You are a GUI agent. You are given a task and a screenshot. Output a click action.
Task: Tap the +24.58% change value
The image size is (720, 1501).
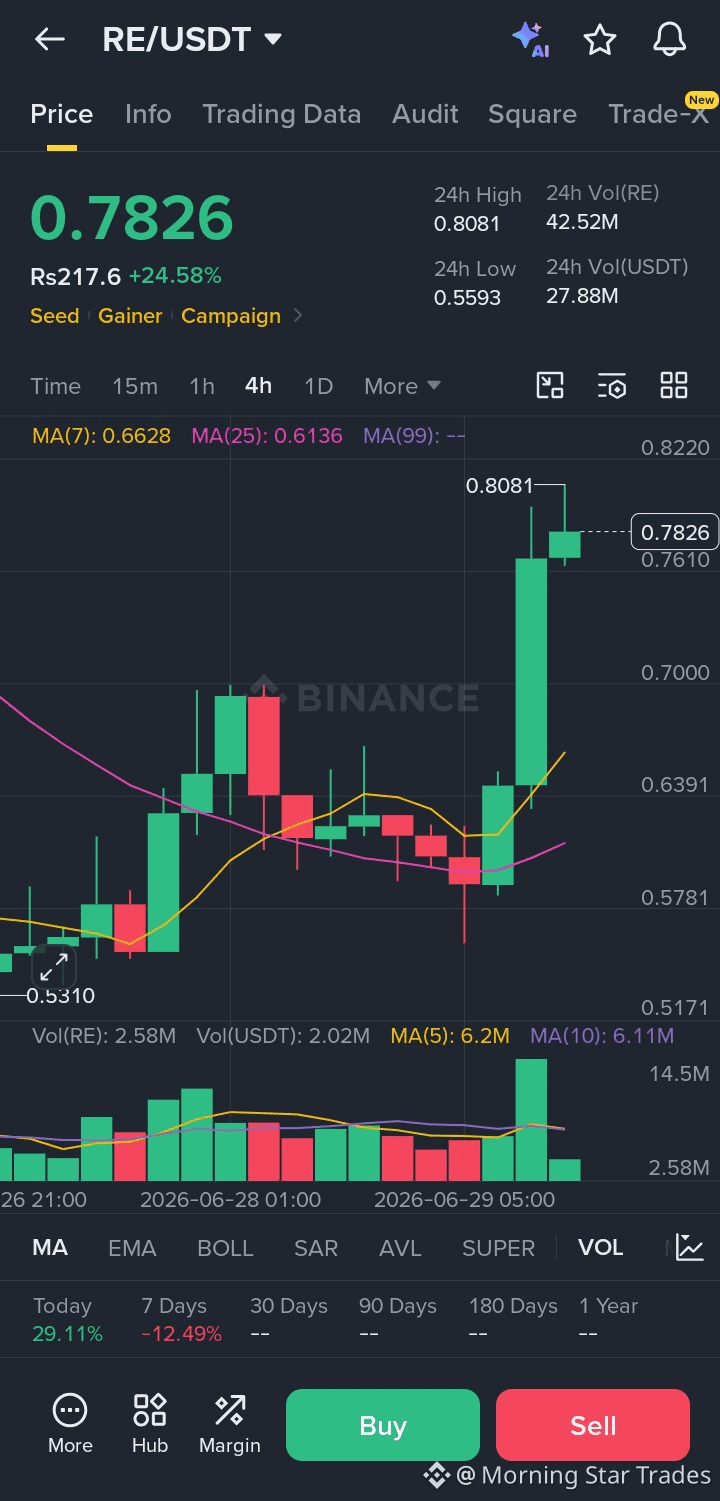175,275
